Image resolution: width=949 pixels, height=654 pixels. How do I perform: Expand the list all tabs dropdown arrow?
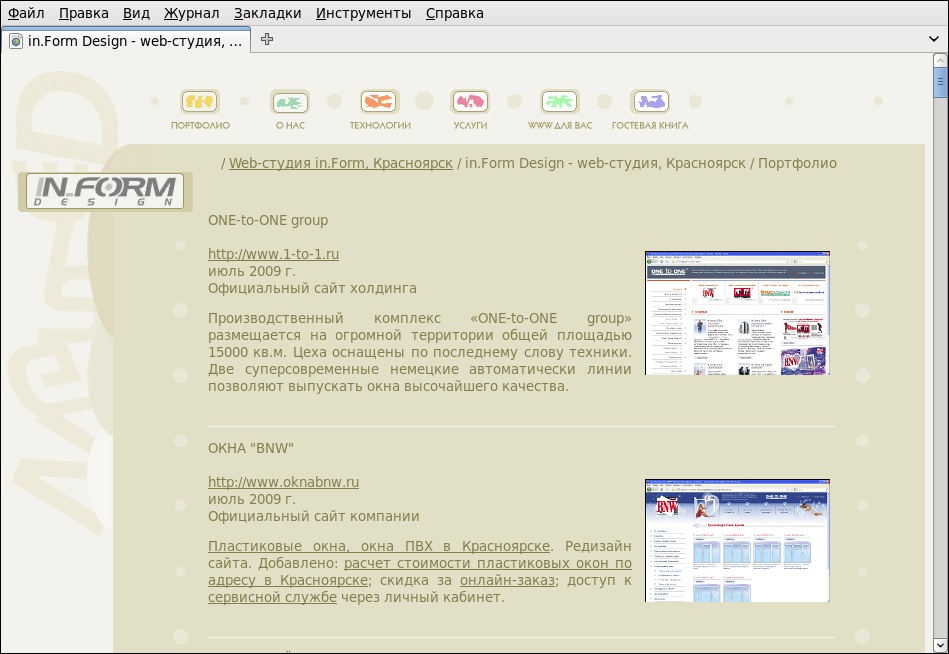pos(933,40)
